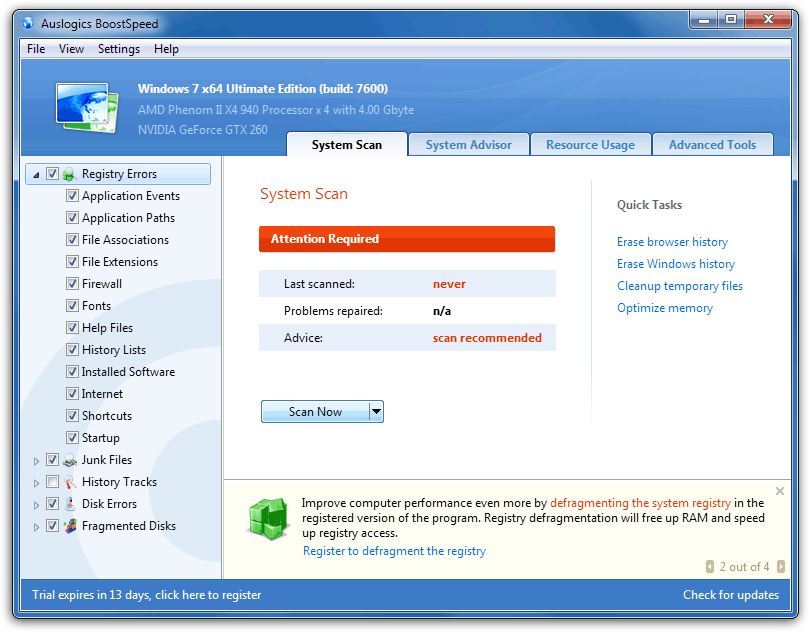Select the Application Events tree item
The image size is (809, 632).
pyautogui.click(x=131, y=196)
